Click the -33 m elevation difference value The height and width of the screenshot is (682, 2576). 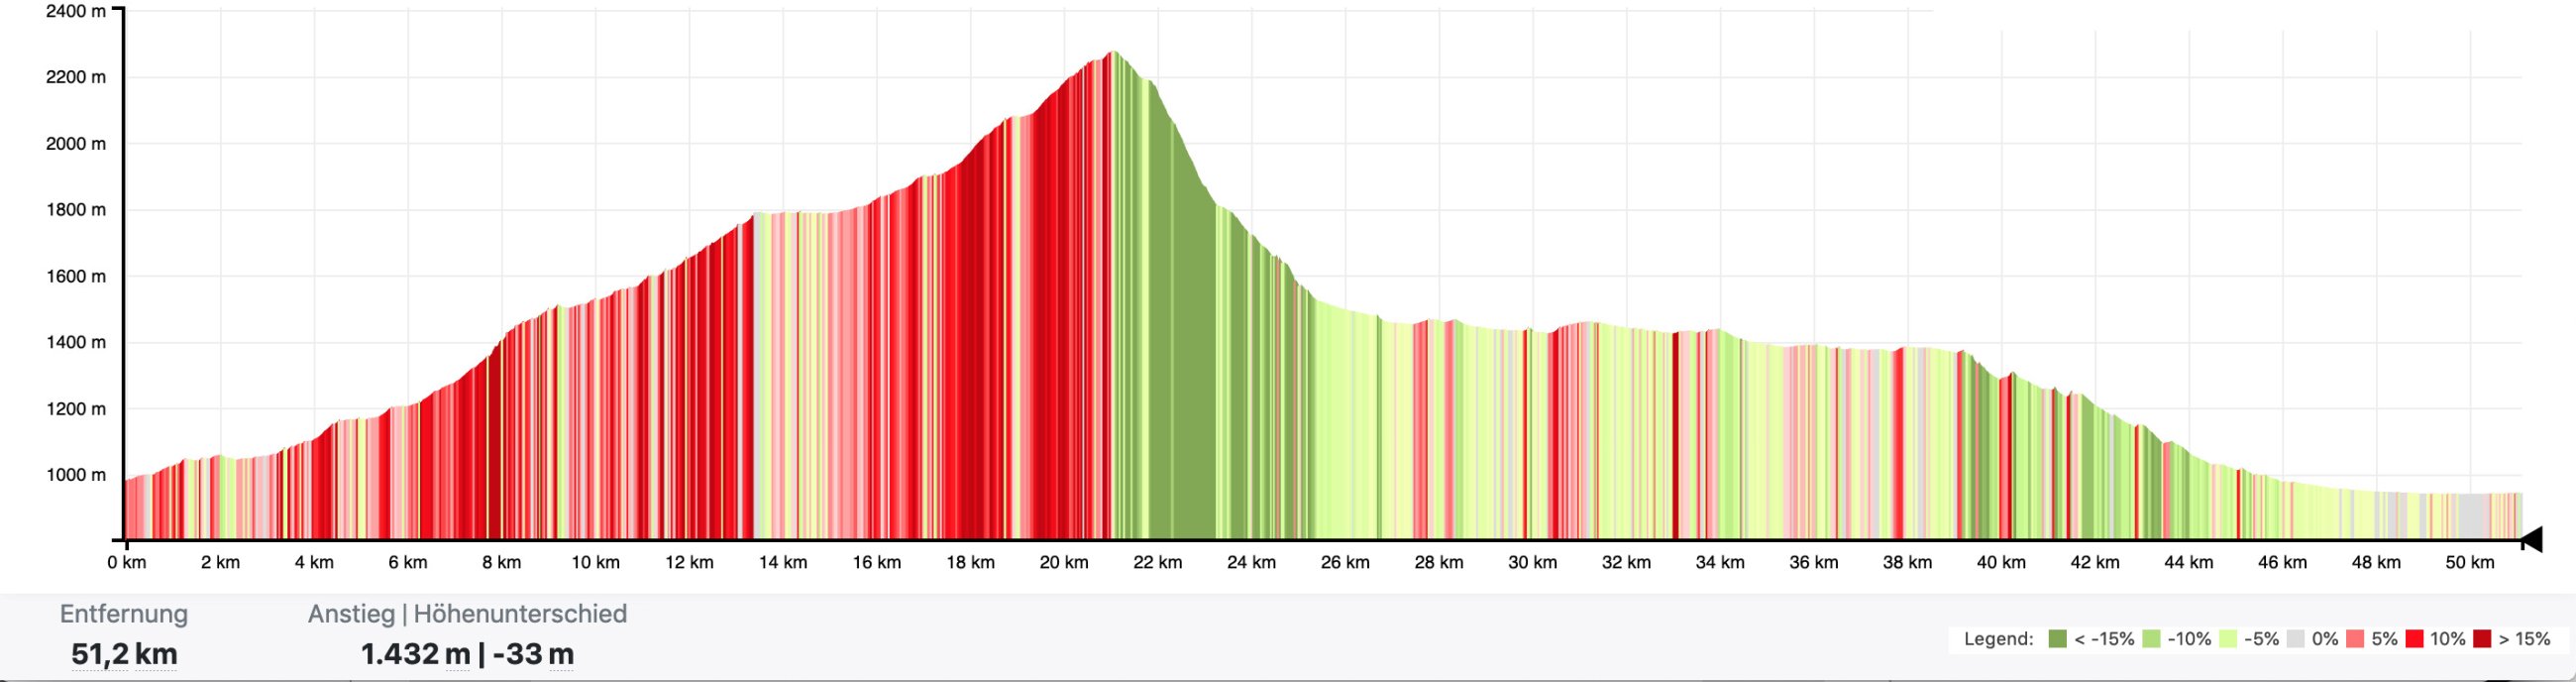(533, 654)
